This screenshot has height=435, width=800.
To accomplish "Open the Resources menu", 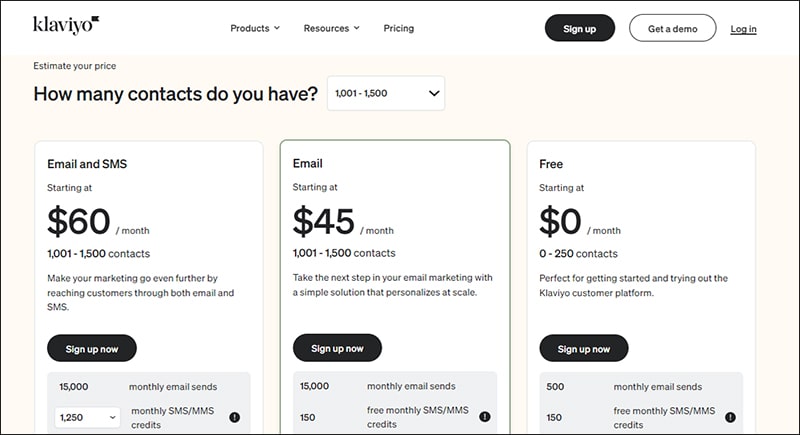I will click(332, 29).
